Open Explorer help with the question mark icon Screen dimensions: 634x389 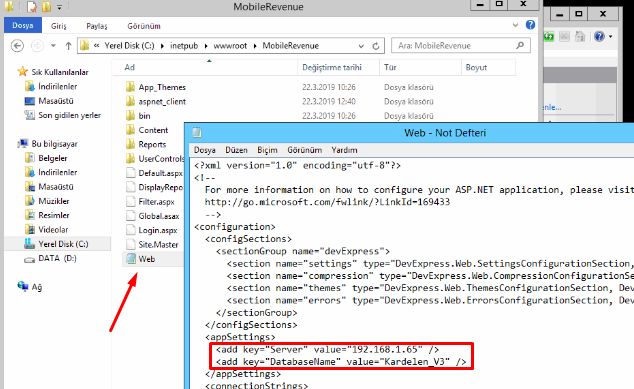(530, 25)
